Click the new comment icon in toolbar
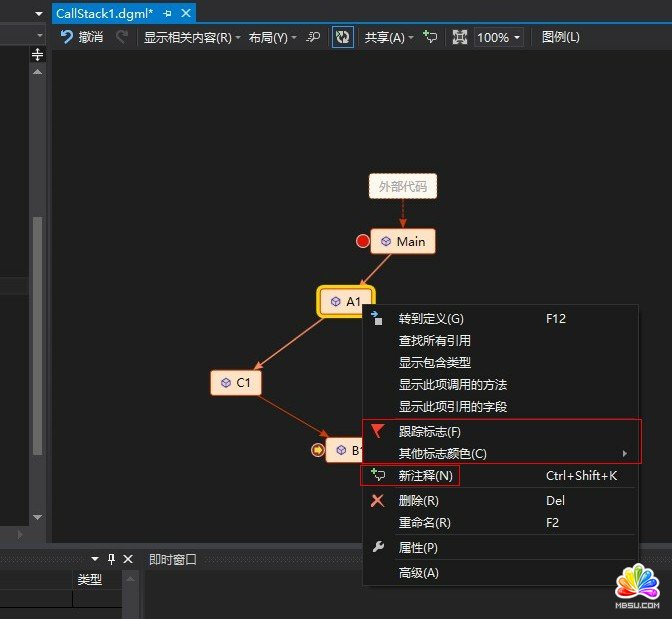Viewport: 672px width, 619px height. click(430, 37)
